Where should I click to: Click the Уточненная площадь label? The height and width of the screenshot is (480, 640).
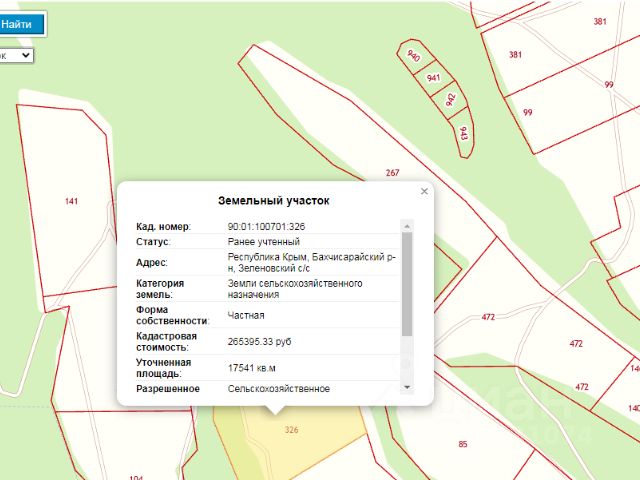coord(164,368)
